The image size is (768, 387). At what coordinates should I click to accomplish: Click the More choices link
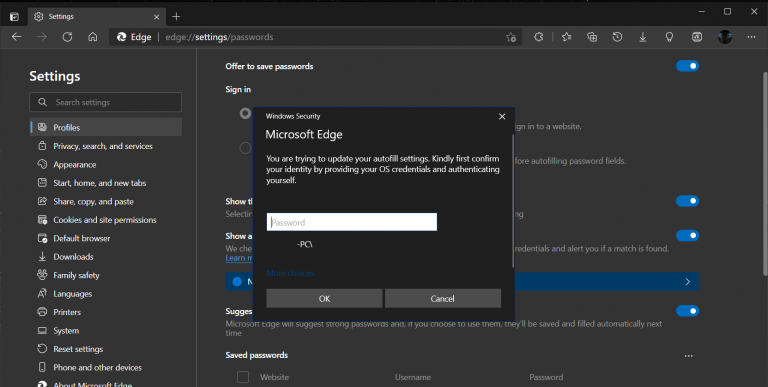pos(290,273)
